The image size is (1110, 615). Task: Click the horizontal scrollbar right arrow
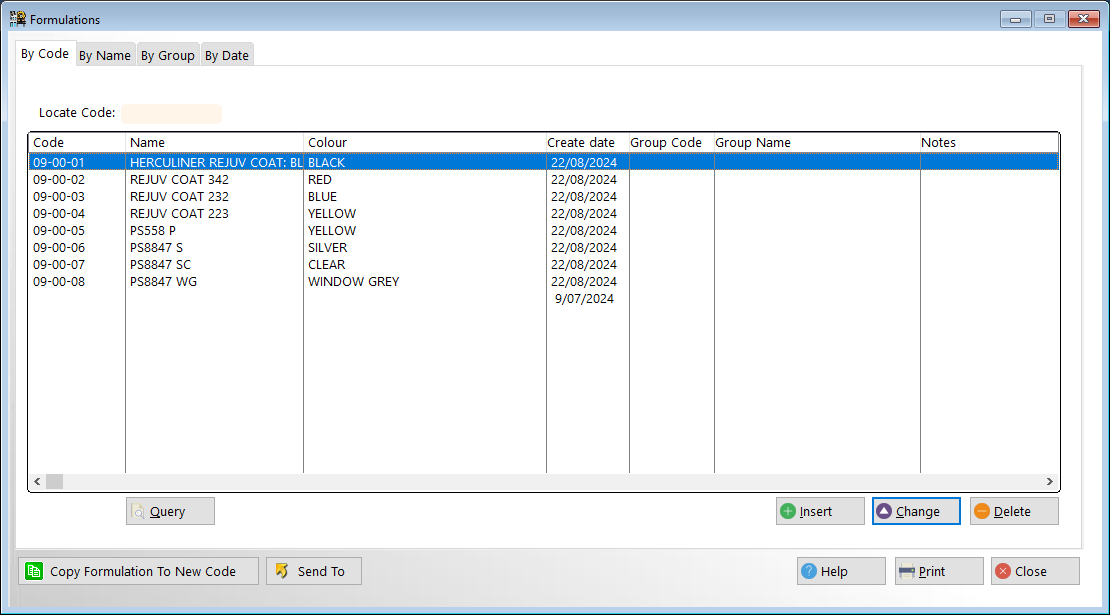[x=1049, y=482]
